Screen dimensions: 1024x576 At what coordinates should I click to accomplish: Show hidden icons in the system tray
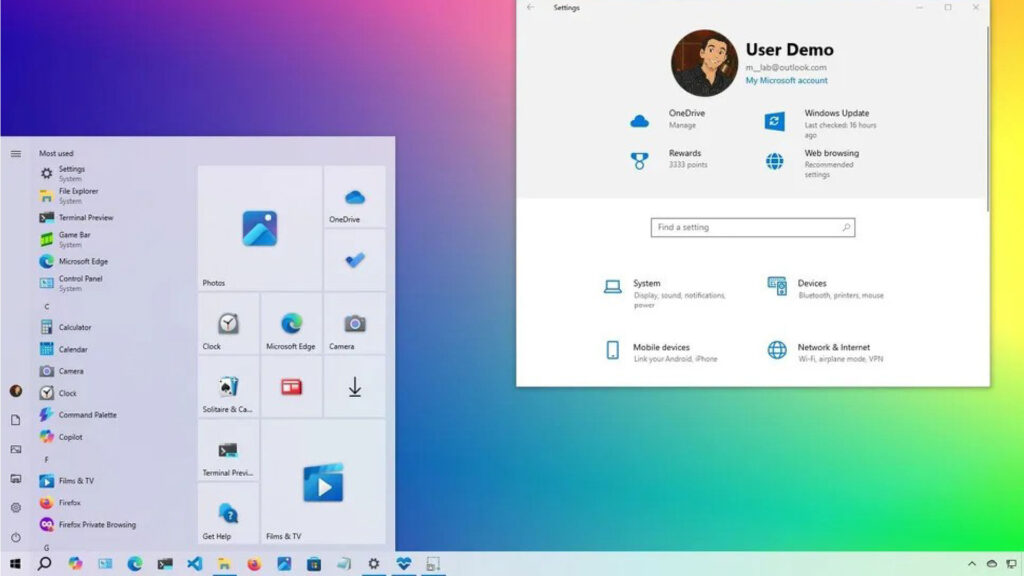click(971, 564)
